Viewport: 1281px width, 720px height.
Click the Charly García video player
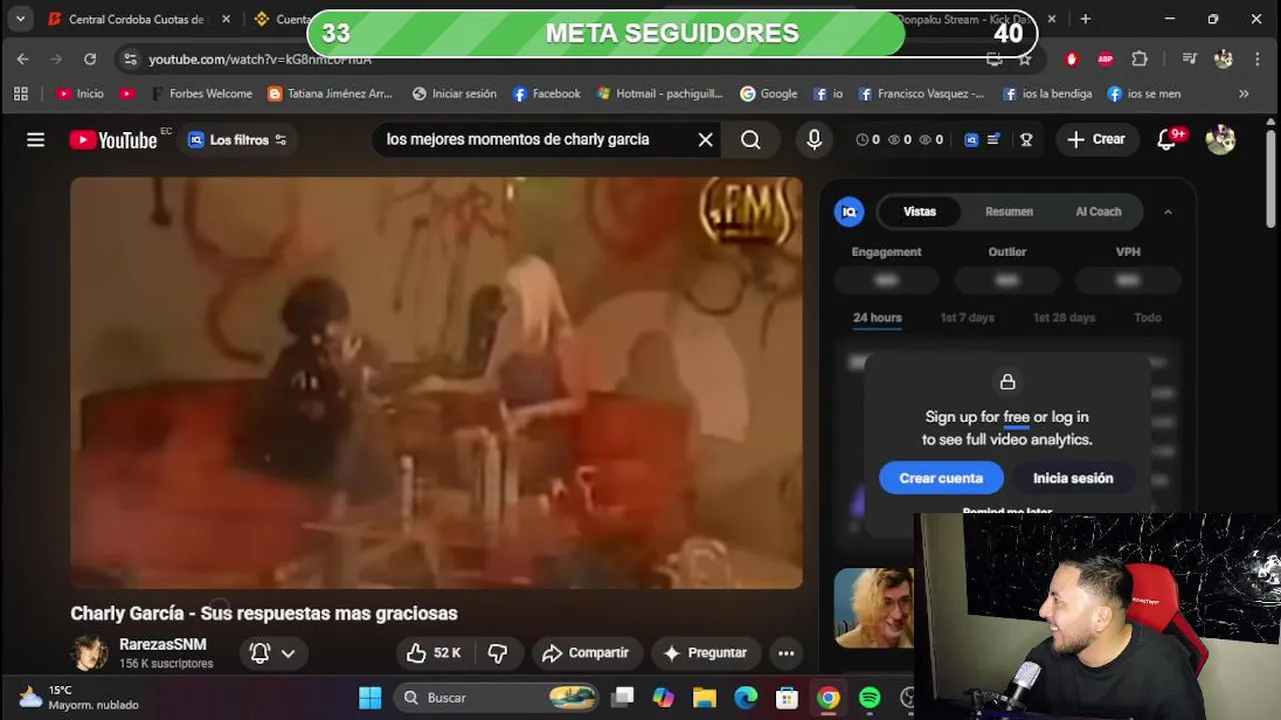tap(436, 383)
